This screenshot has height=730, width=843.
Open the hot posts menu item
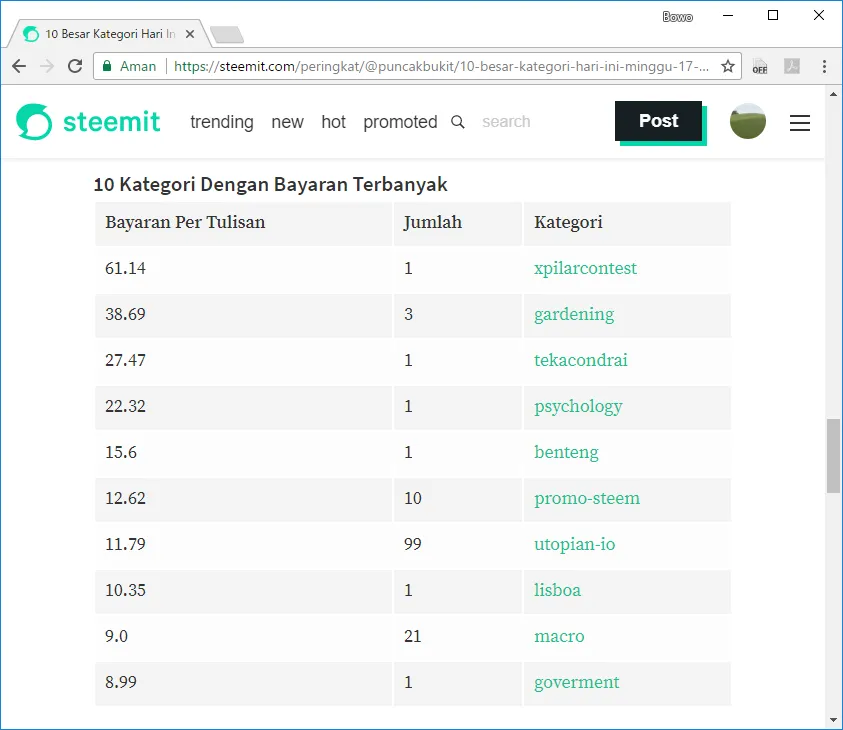[333, 122]
